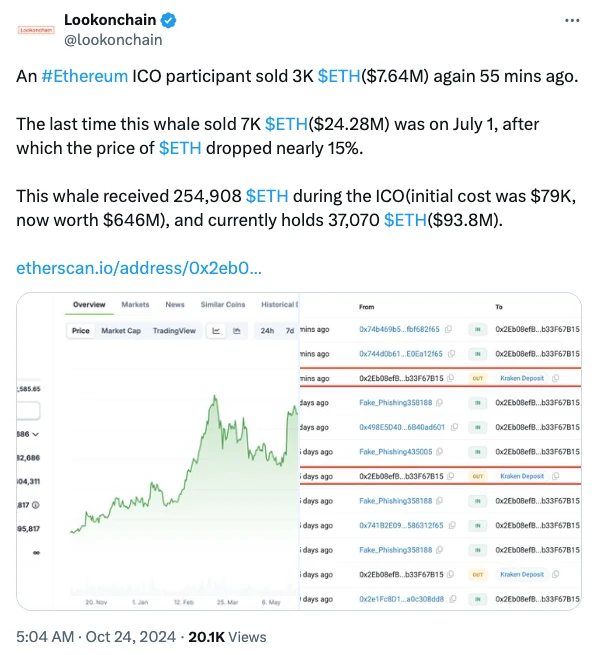Copy address 0x74b469b5...fbf682f65
The image size is (598, 655).
click(x=448, y=329)
